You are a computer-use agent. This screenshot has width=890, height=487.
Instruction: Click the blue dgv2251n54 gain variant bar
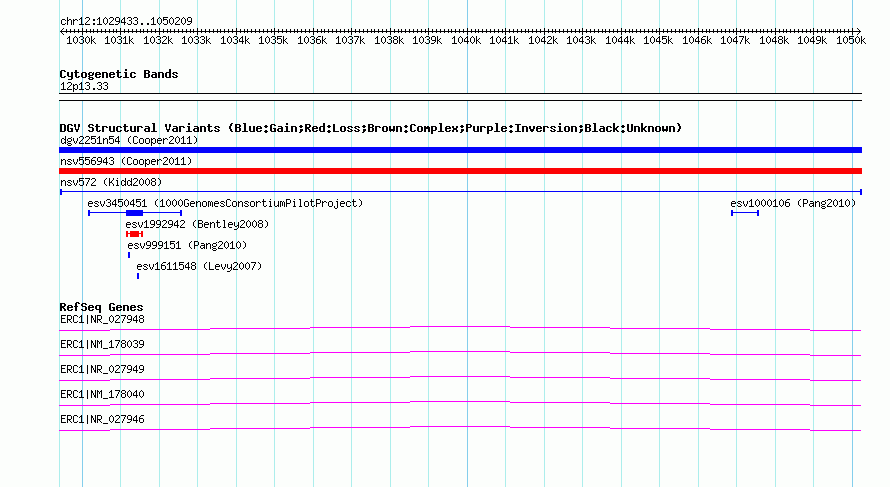coord(460,150)
